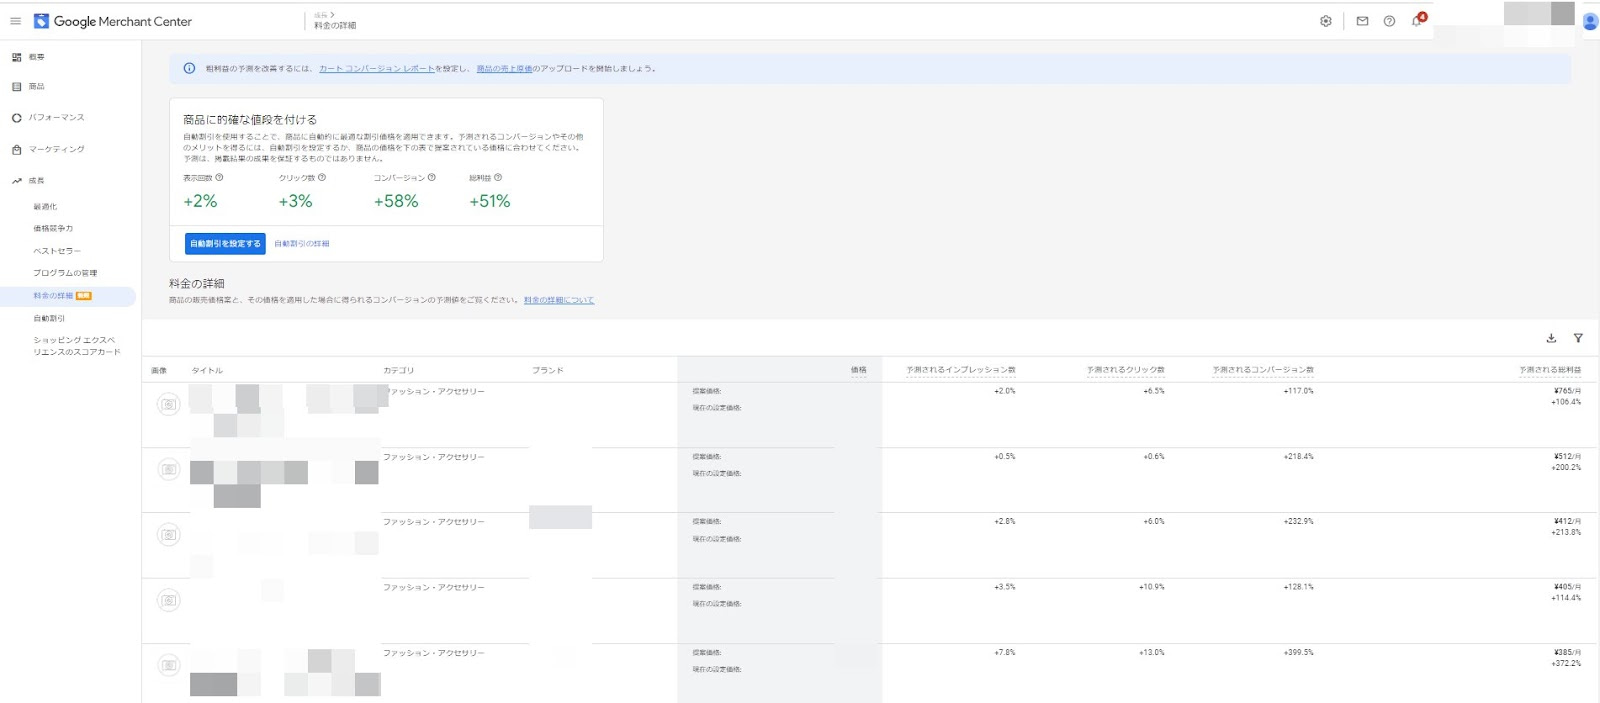This screenshot has height=703, width=1600.
Task: Open the カート コンバージョン レポート link
Action: [x=376, y=69]
